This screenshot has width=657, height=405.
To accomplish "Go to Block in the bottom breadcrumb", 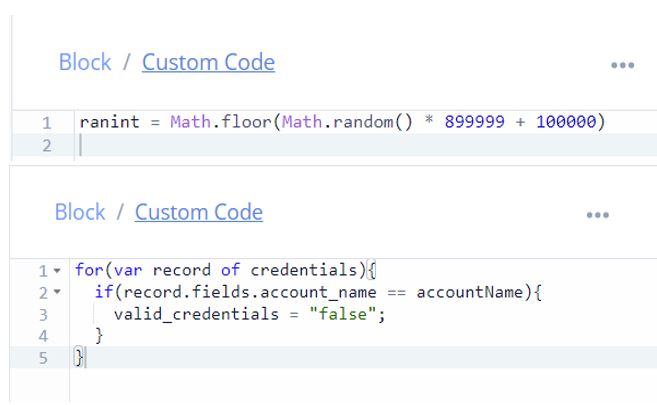I will click(80, 212).
